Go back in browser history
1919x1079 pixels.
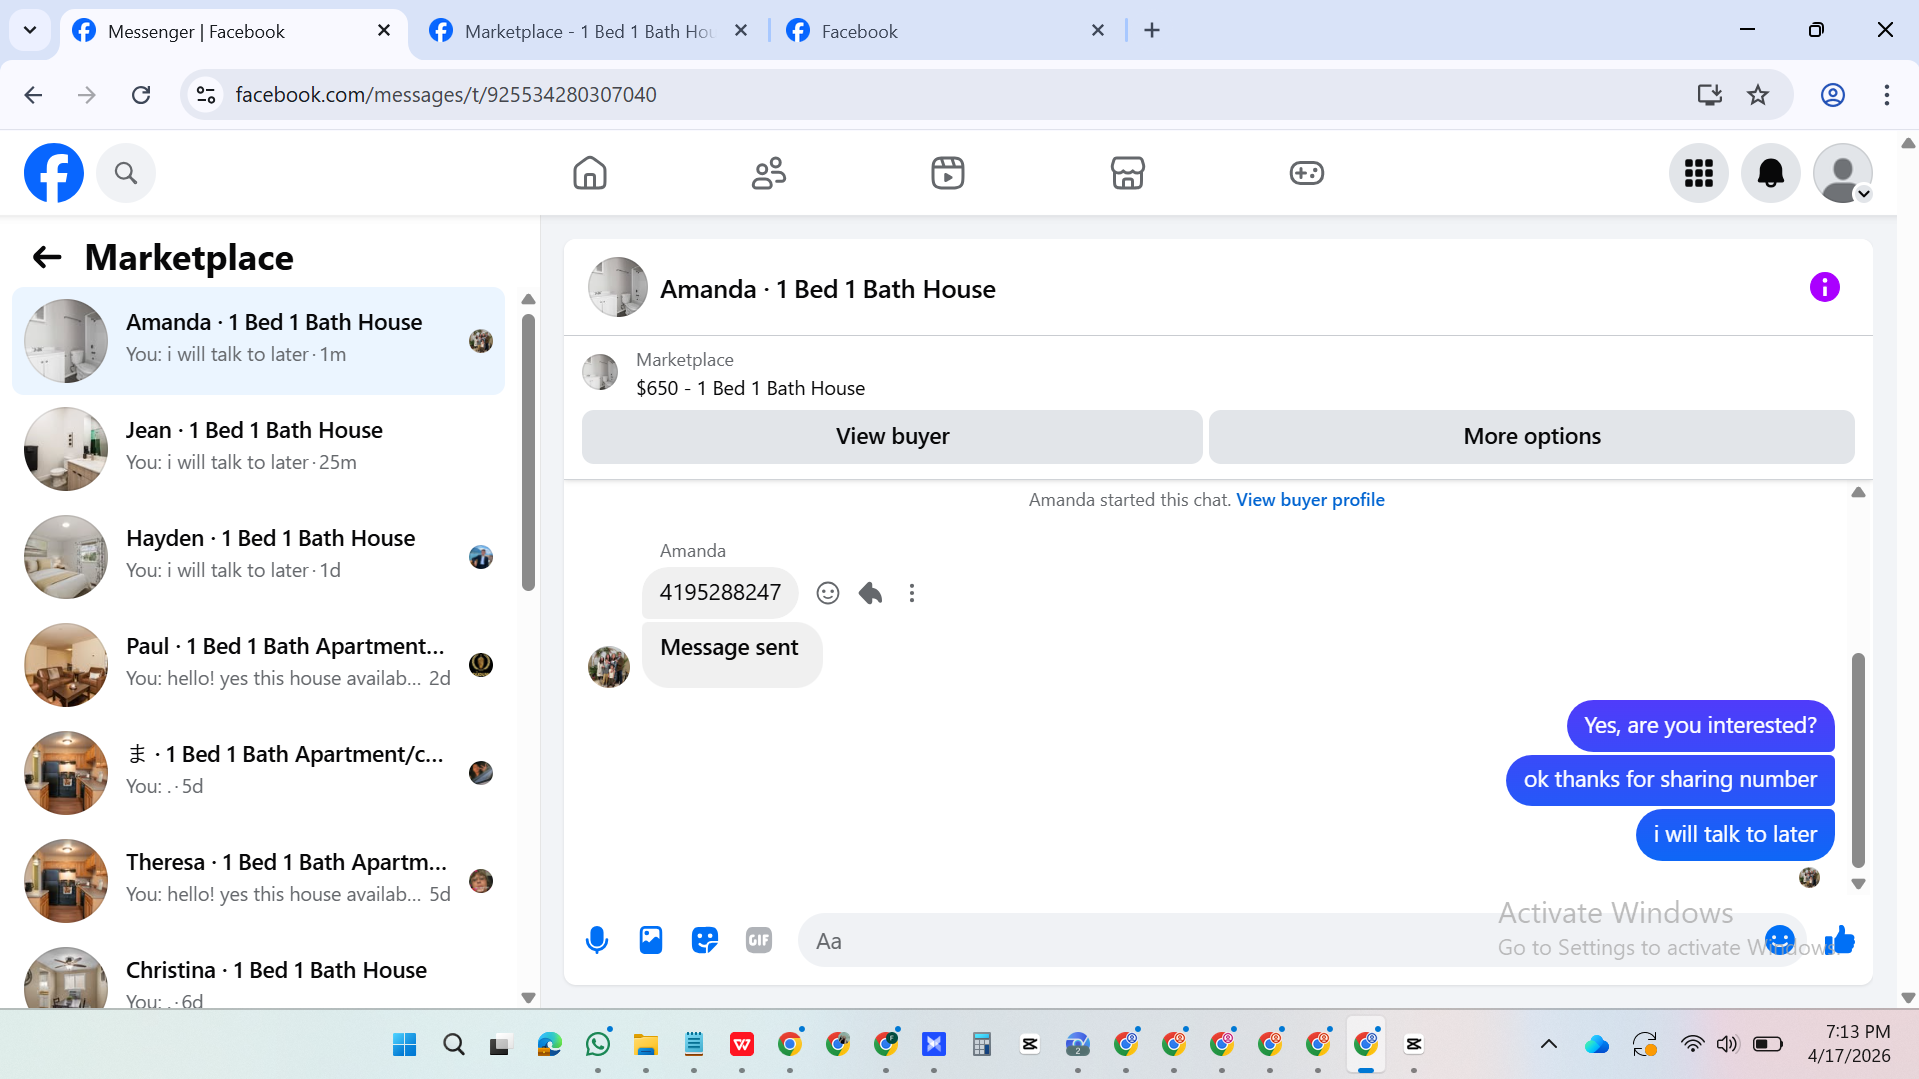point(33,95)
